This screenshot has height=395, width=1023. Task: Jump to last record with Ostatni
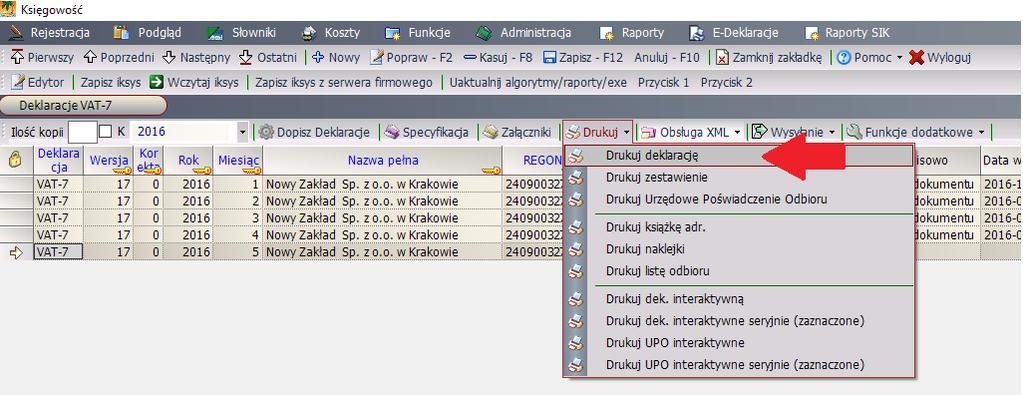[x=267, y=57]
